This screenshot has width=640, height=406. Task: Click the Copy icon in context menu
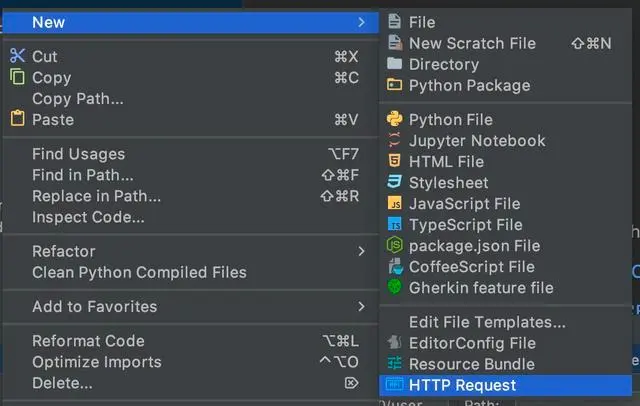coord(17,77)
